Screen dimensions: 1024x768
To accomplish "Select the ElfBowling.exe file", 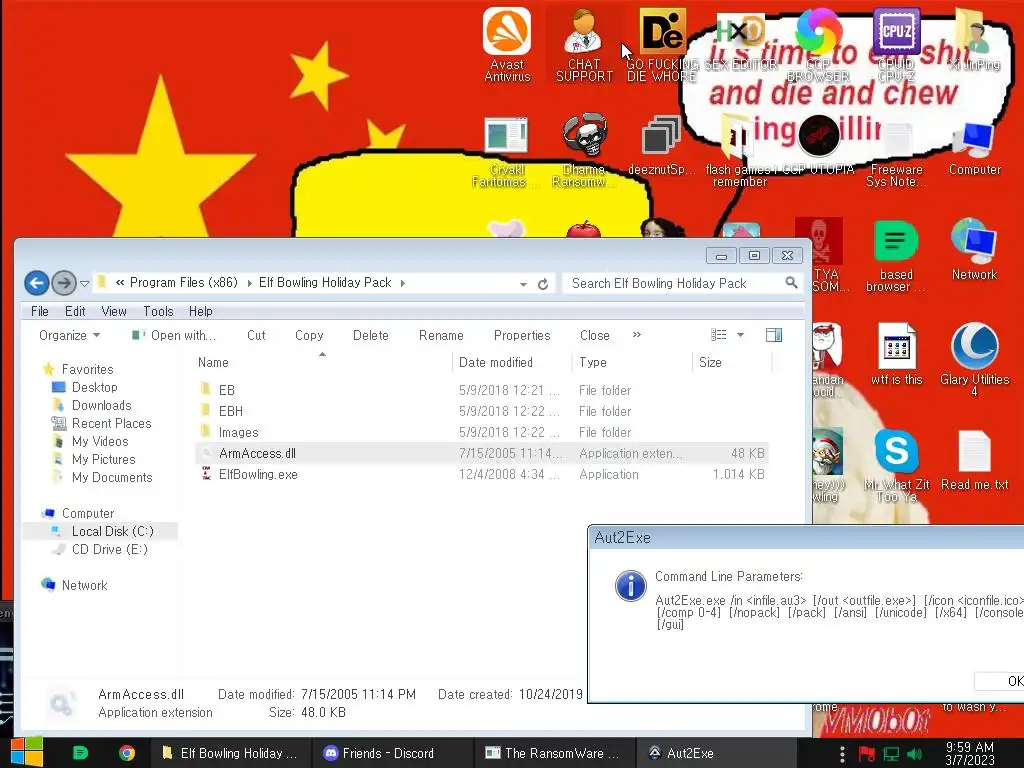I will pyautogui.click(x=482, y=474).
